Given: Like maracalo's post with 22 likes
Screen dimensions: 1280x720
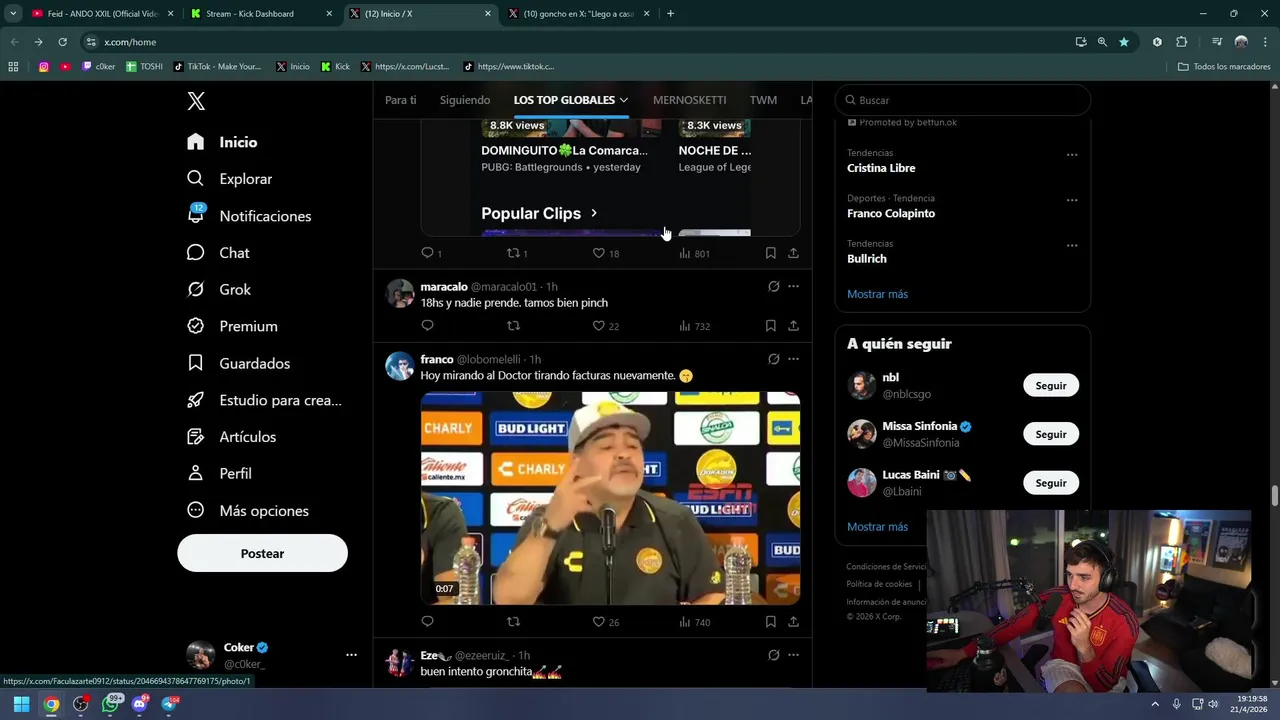Looking at the screenshot, I should pyautogui.click(x=606, y=326).
